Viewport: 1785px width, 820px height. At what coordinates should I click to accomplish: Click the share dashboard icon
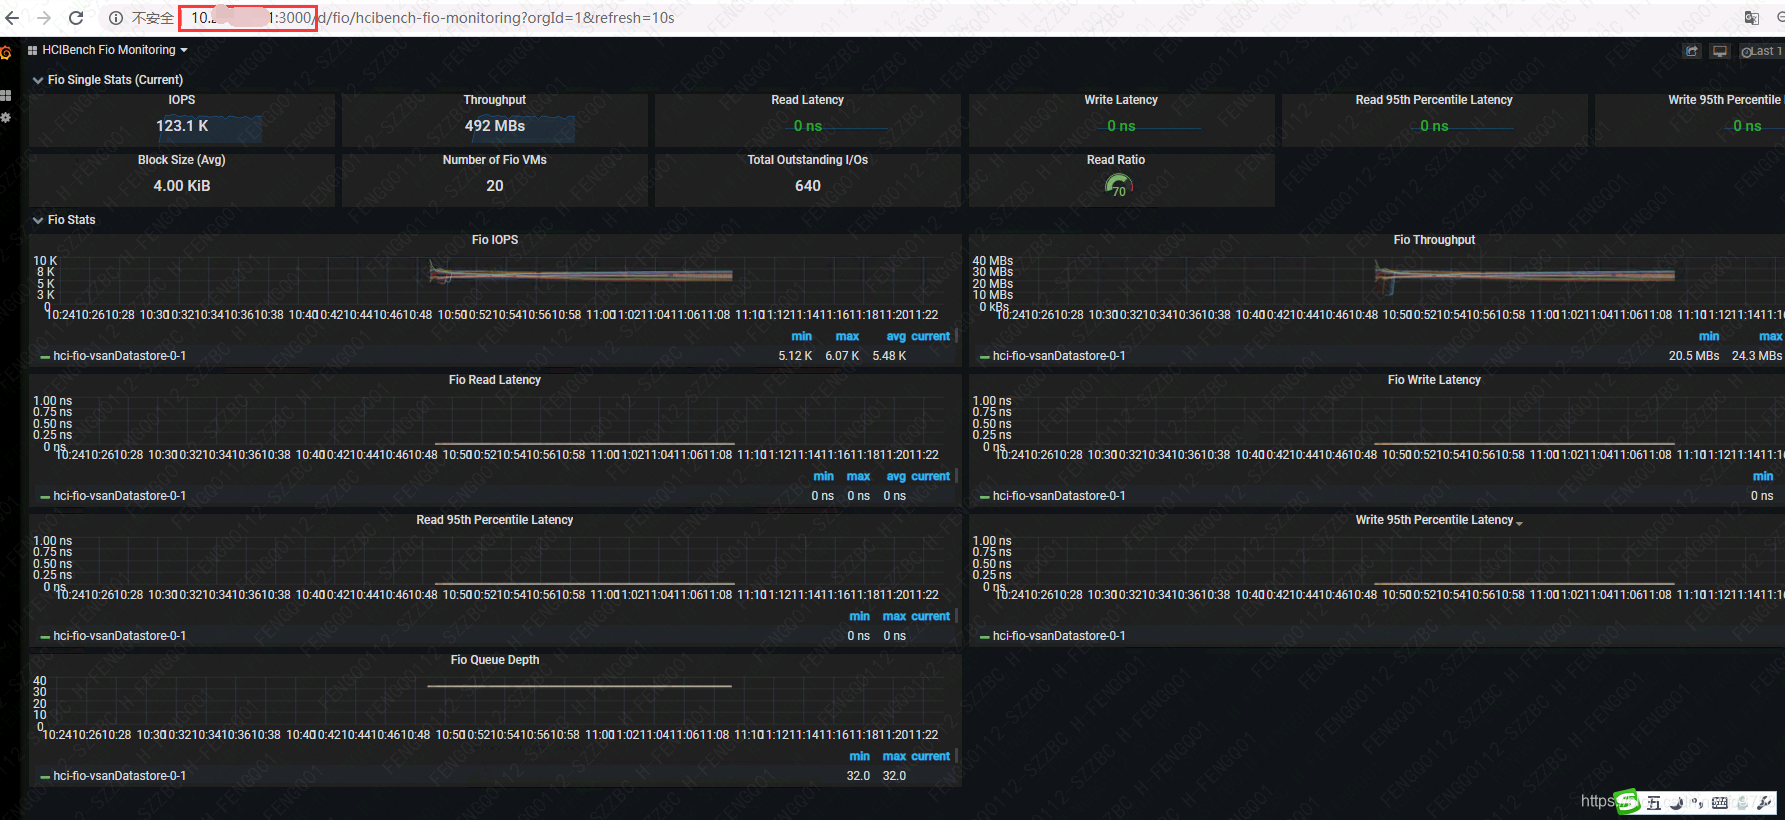click(1692, 51)
